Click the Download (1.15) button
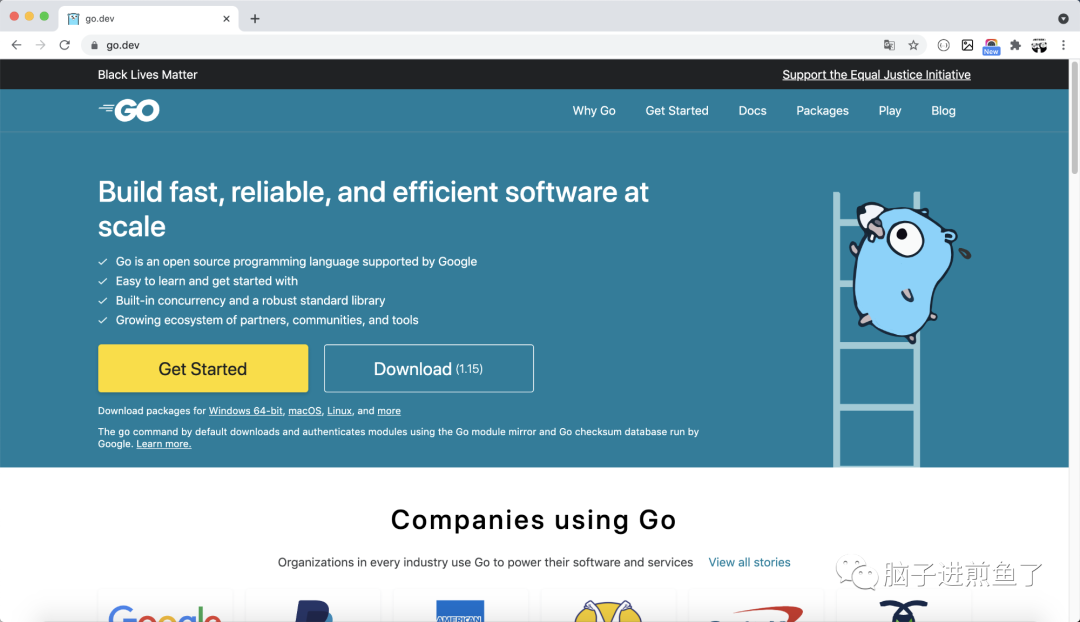 [x=428, y=369]
